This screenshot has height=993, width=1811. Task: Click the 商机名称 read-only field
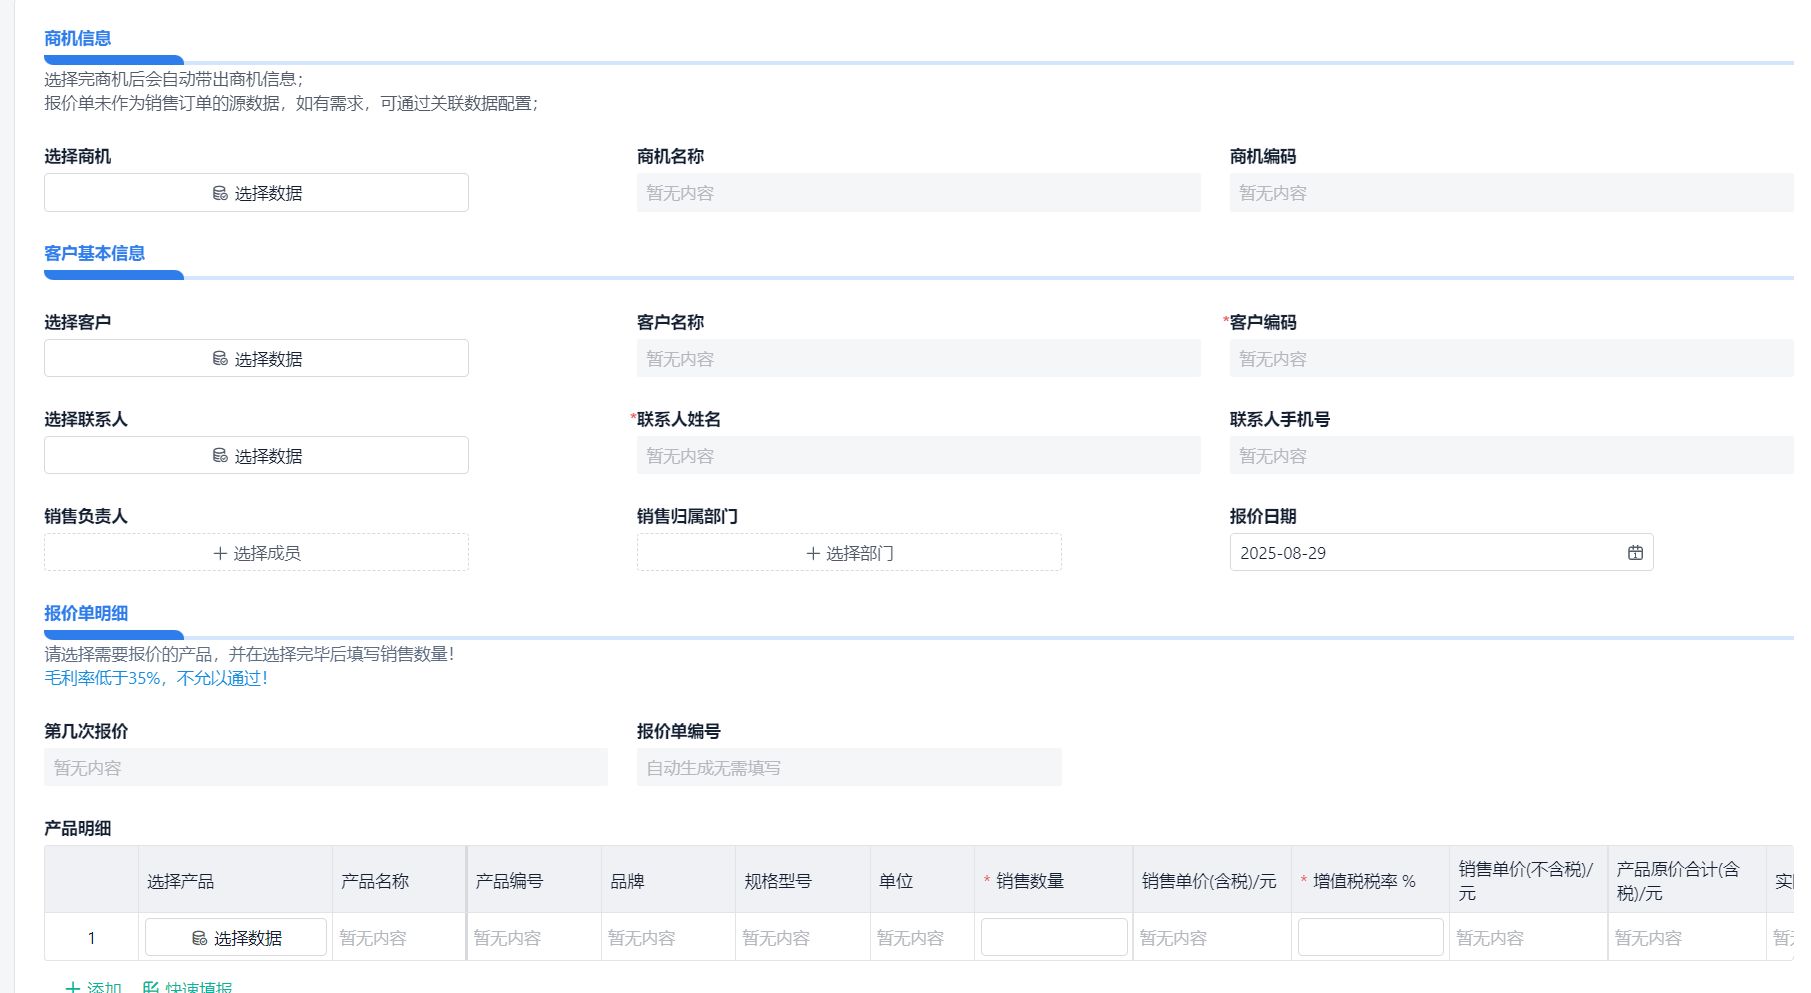[x=918, y=193]
